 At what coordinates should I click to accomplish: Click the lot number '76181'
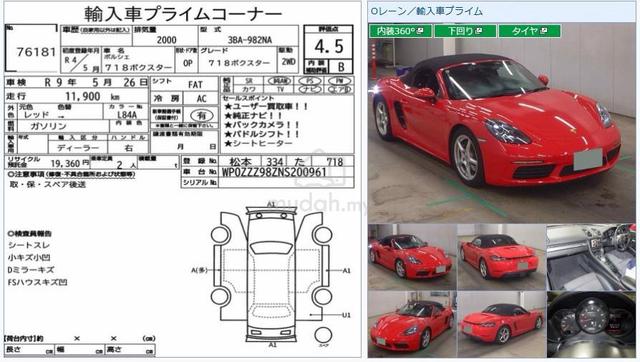pos(36,52)
